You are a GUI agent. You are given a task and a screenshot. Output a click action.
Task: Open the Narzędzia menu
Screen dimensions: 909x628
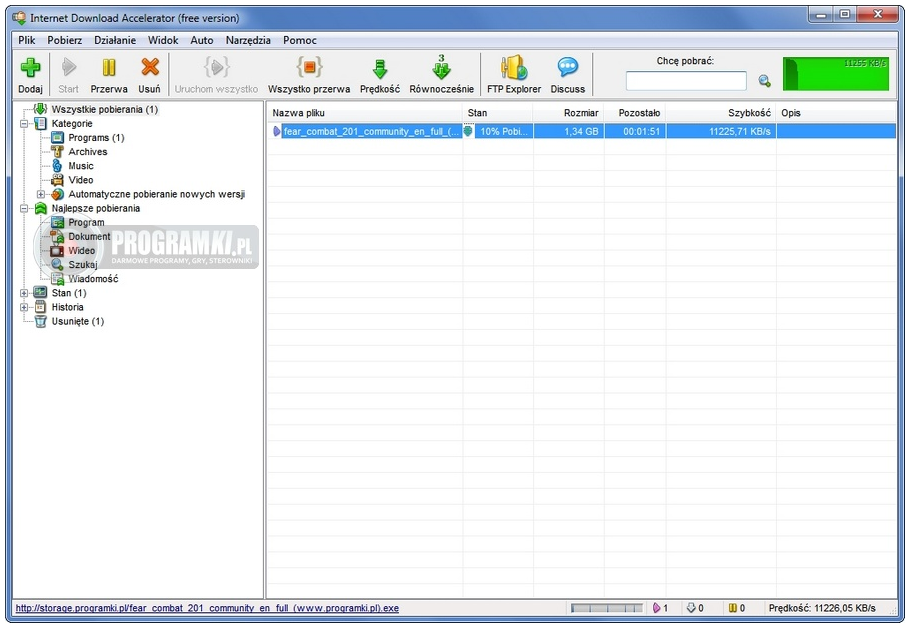coord(248,40)
